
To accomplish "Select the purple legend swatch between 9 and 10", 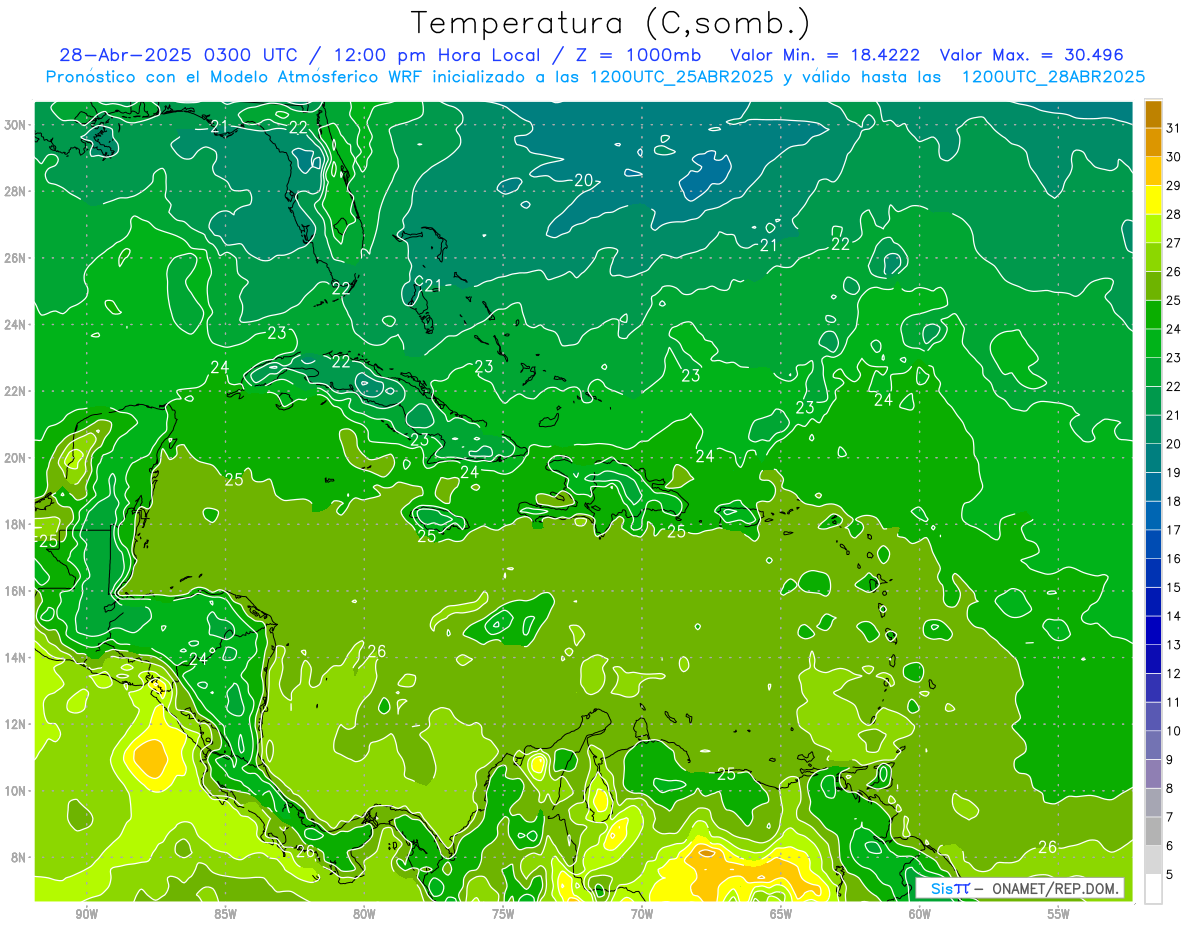I will tap(1153, 745).
